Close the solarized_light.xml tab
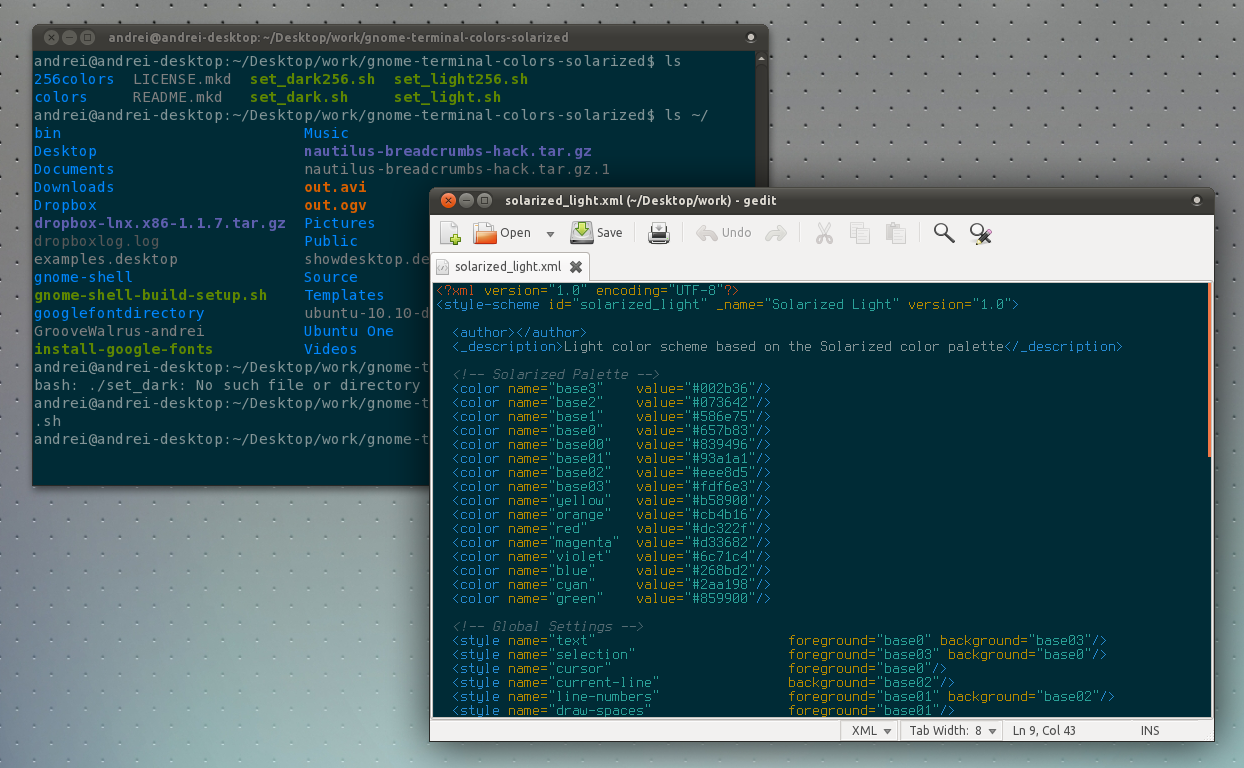The height and width of the screenshot is (768, 1244). tap(576, 267)
